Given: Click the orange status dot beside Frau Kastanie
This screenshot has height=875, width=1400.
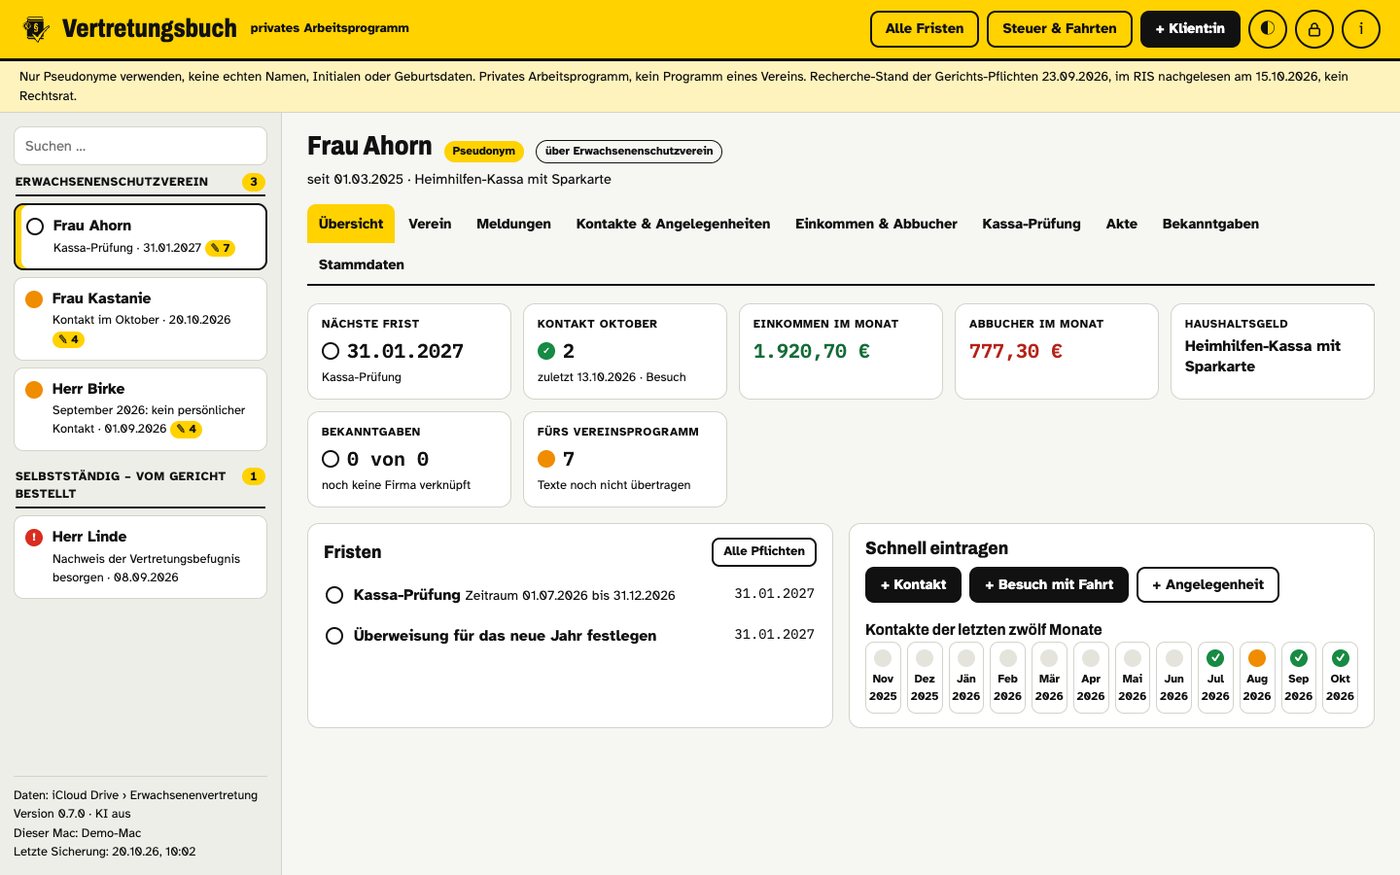Looking at the screenshot, I should tap(34, 299).
